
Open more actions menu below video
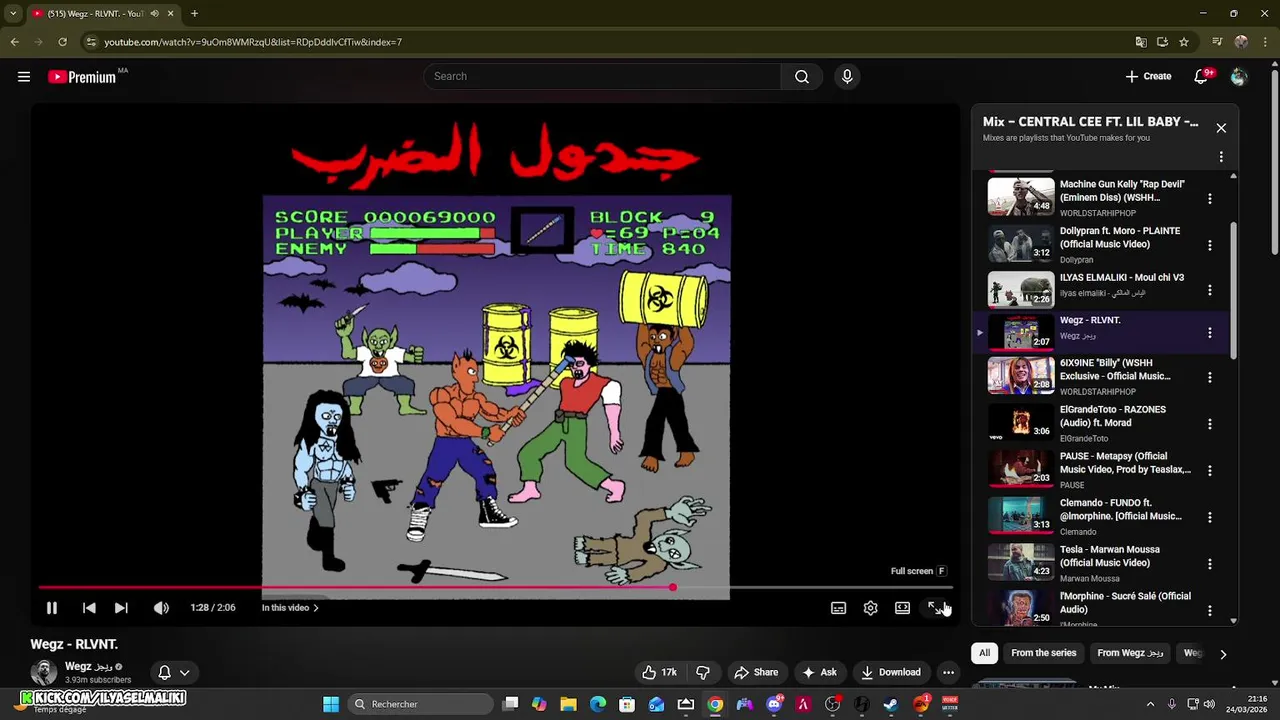pyautogui.click(x=948, y=672)
